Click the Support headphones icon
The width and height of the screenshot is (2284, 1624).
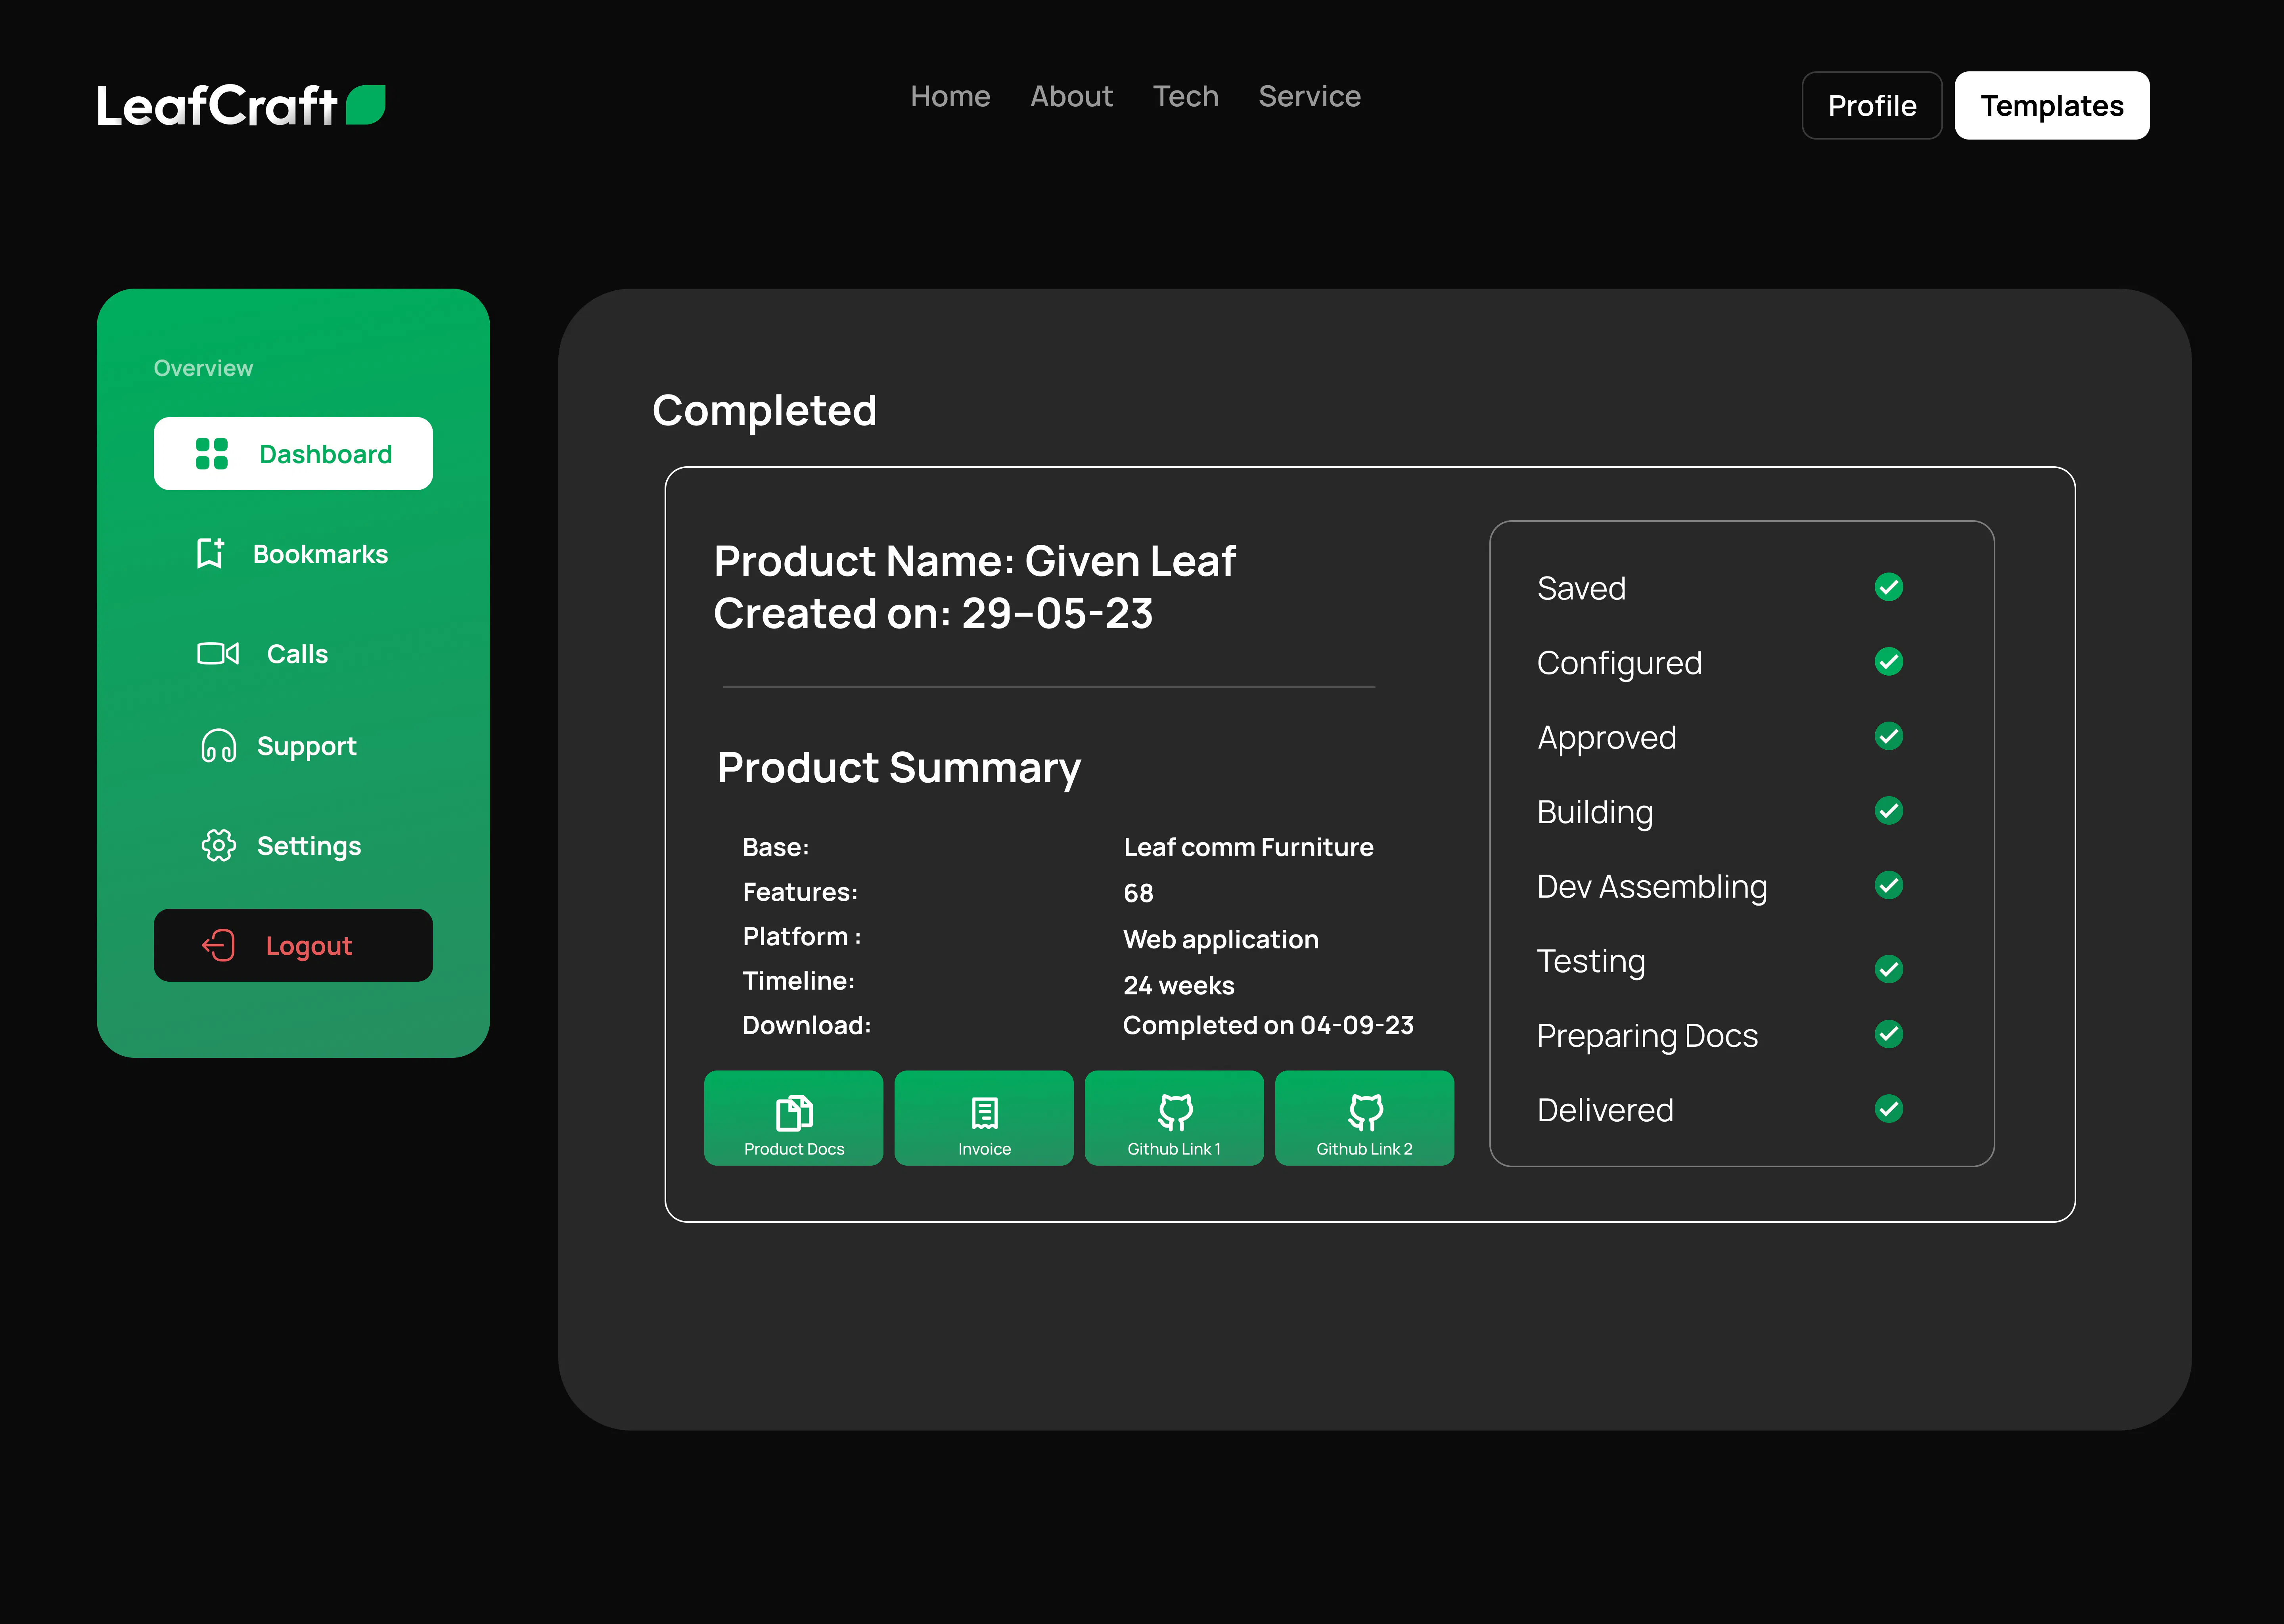tap(219, 746)
